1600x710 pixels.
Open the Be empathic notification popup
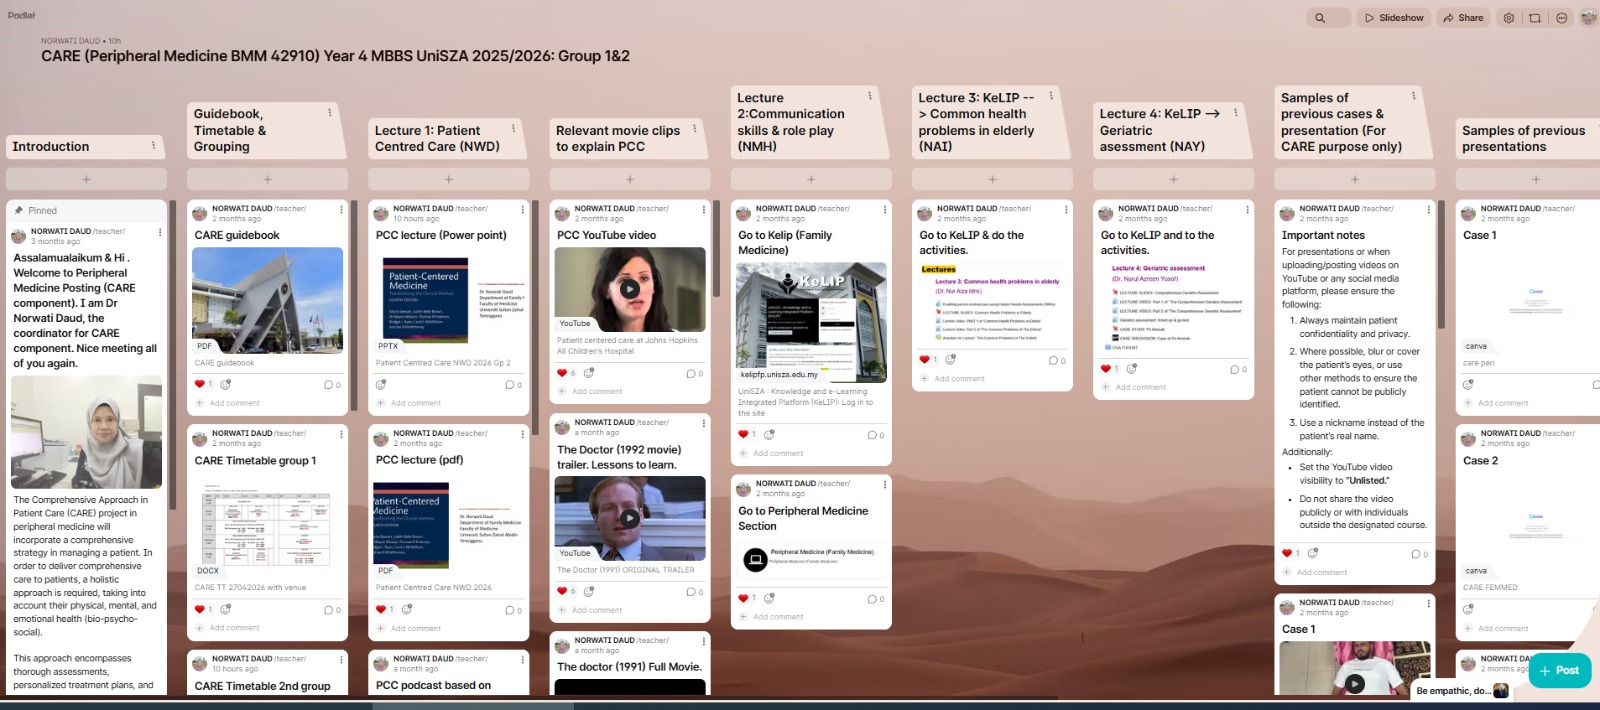click(x=1462, y=690)
